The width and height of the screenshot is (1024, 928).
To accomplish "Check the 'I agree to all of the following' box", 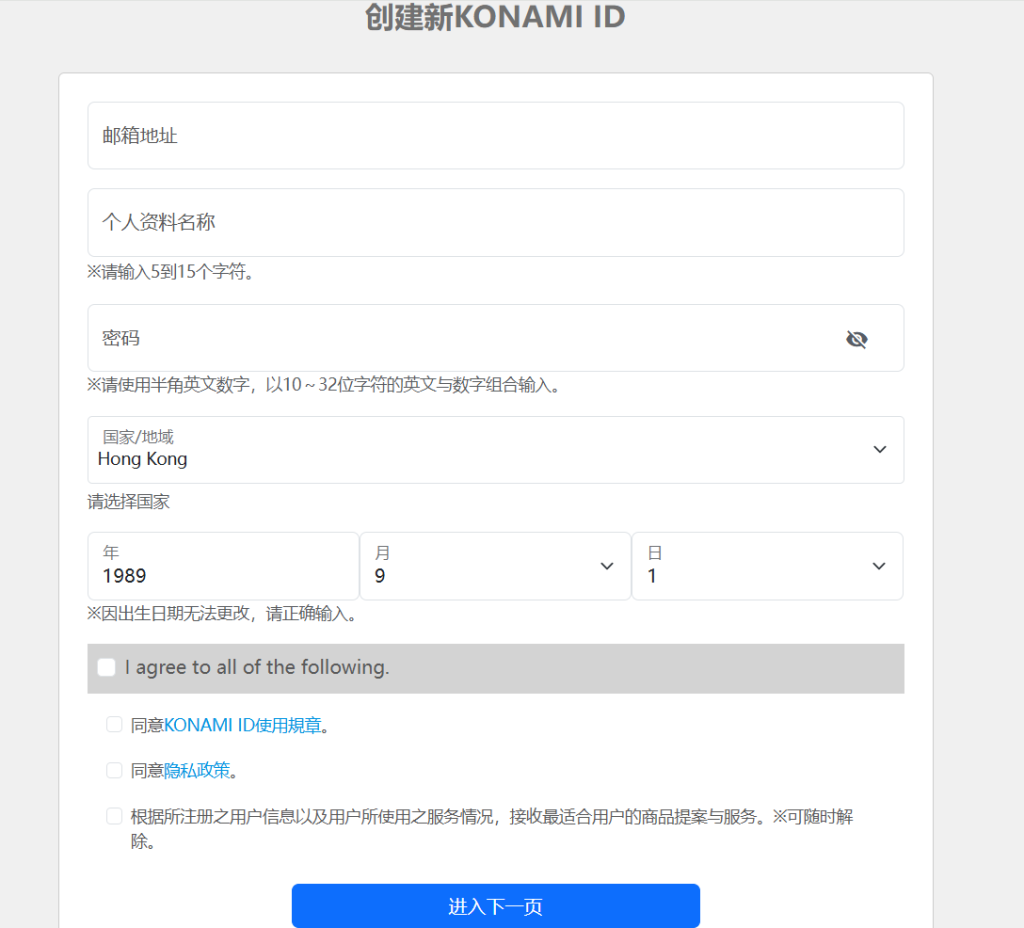I will pos(106,667).
